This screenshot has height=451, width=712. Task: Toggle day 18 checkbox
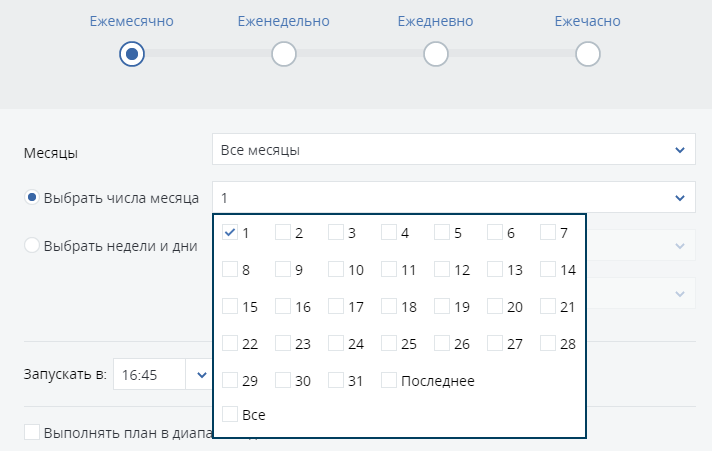point(389,307)
